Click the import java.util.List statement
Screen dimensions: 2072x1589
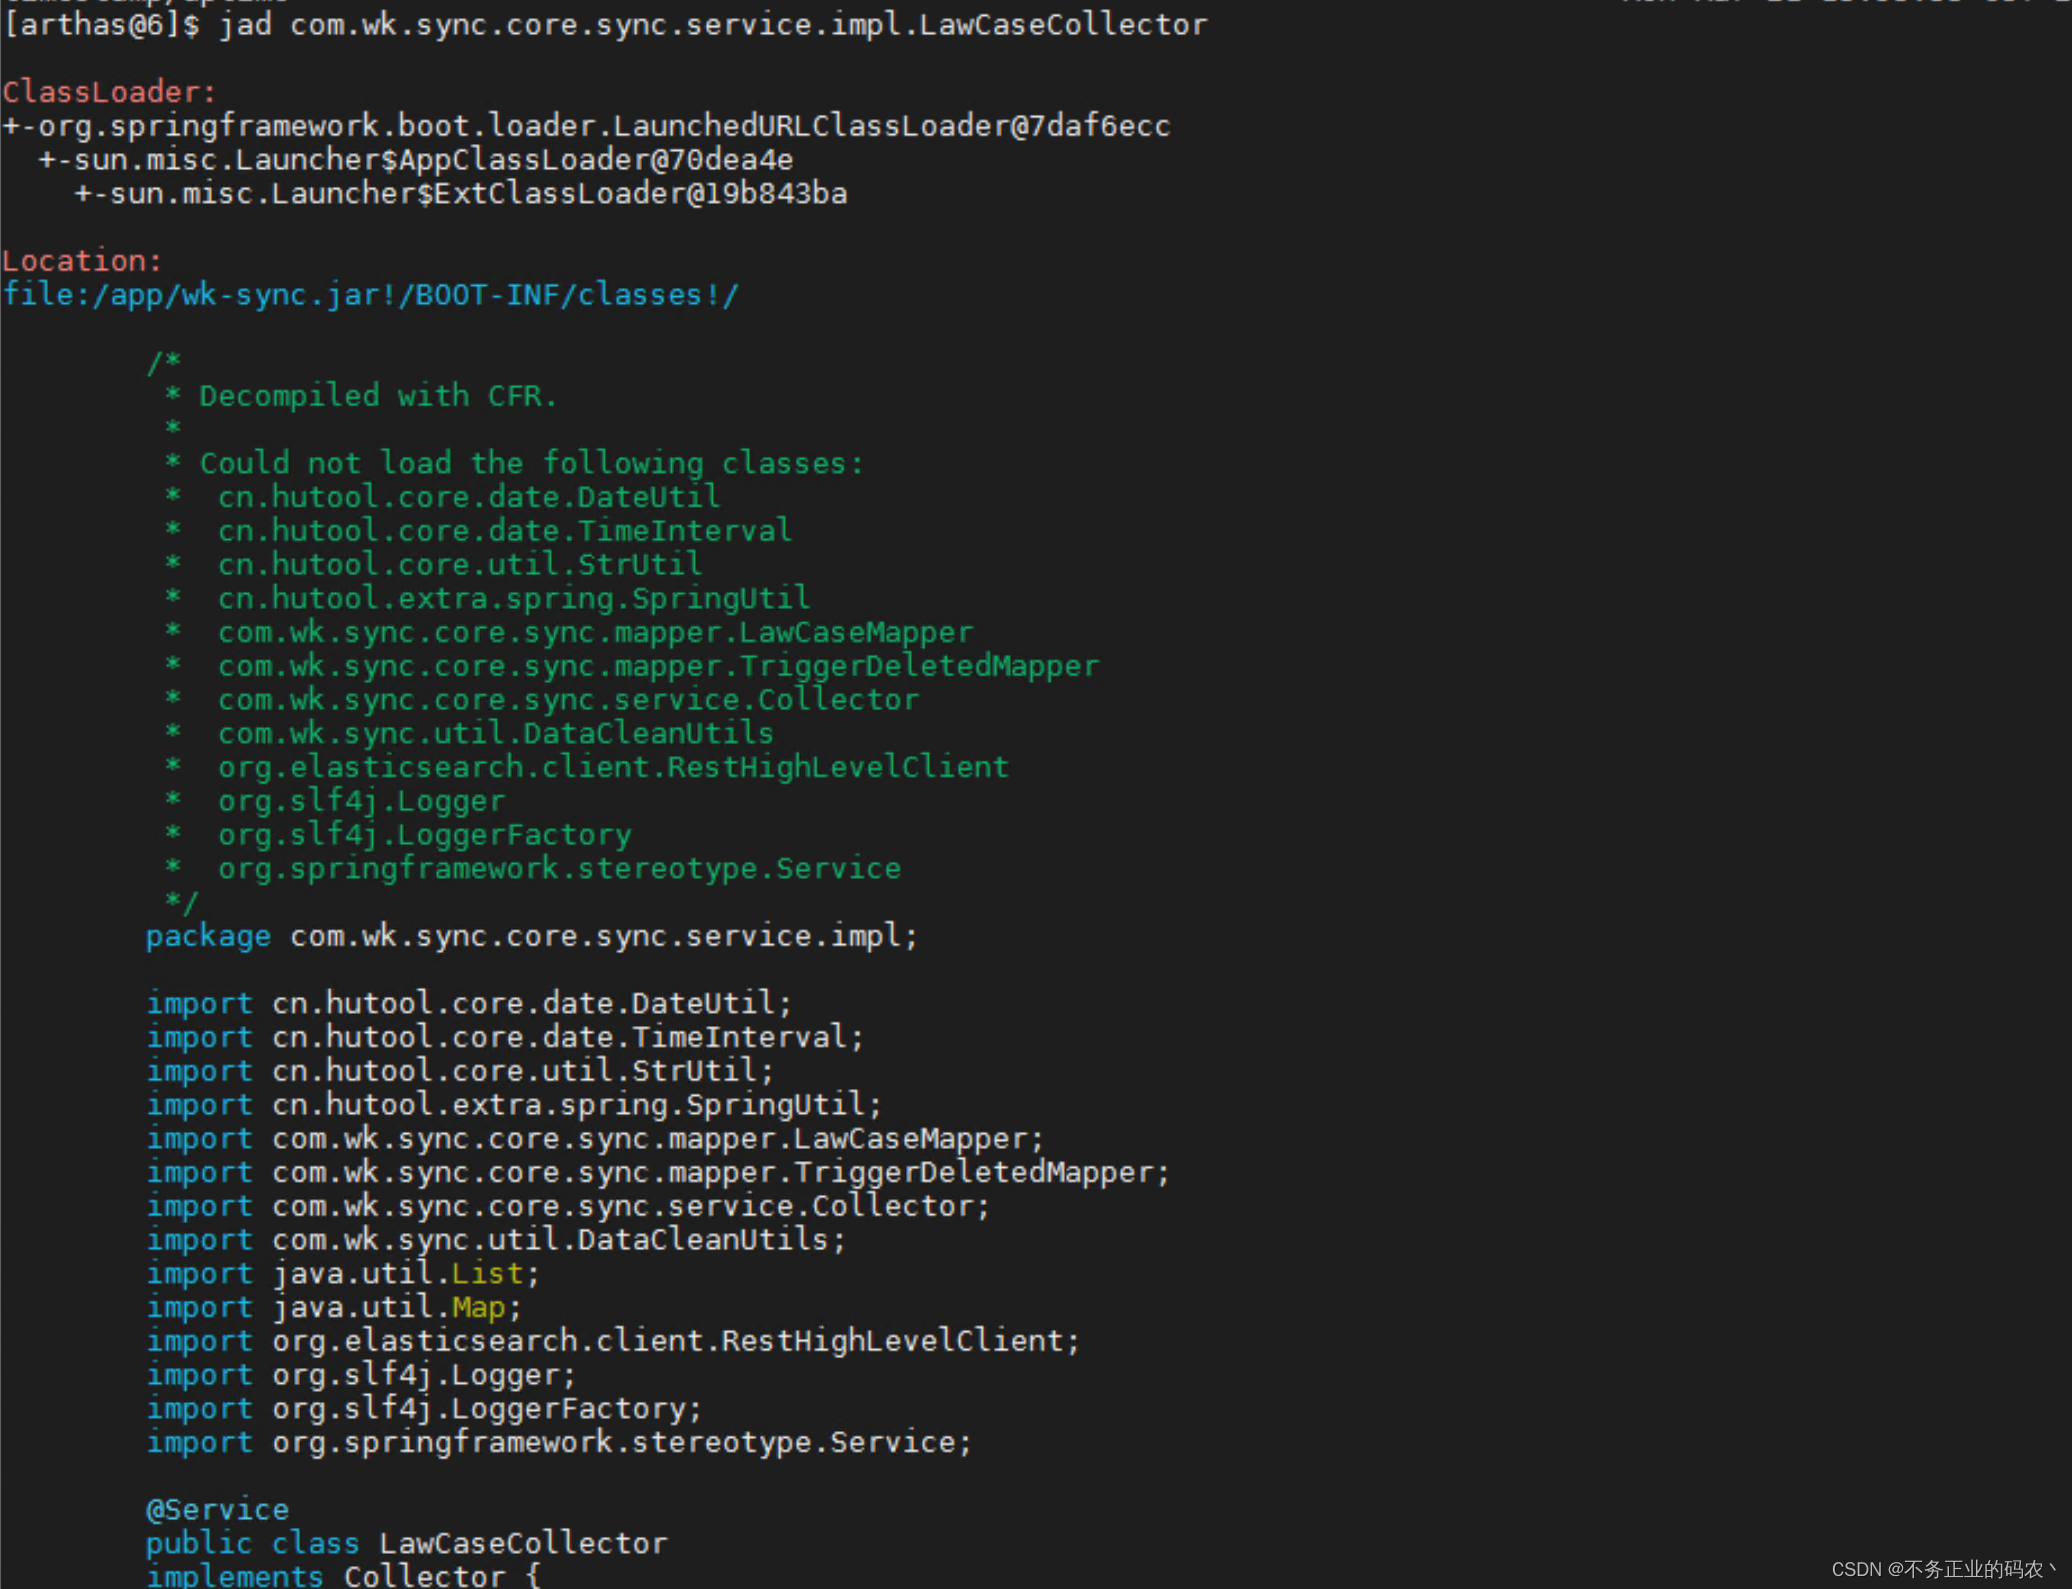click(x=342, y=1273)
